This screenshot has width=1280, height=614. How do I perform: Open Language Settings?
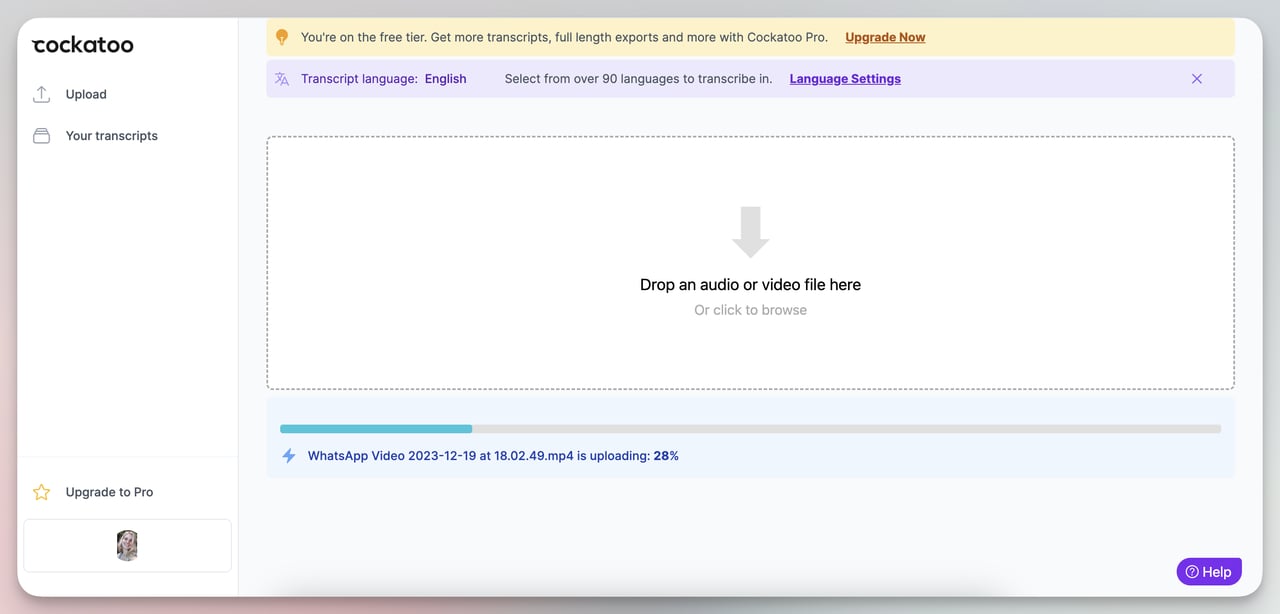pyautogui.click(x=844, y=78)
